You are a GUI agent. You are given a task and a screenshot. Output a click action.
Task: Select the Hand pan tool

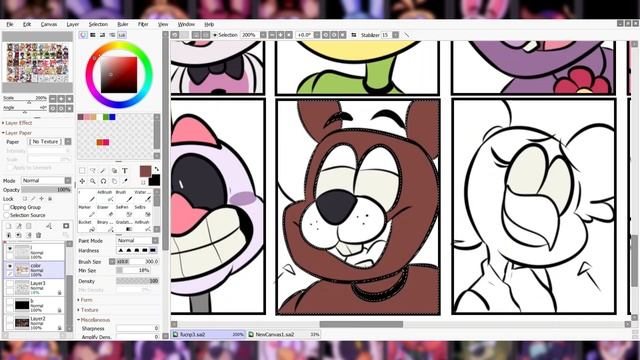pos(114,181)
